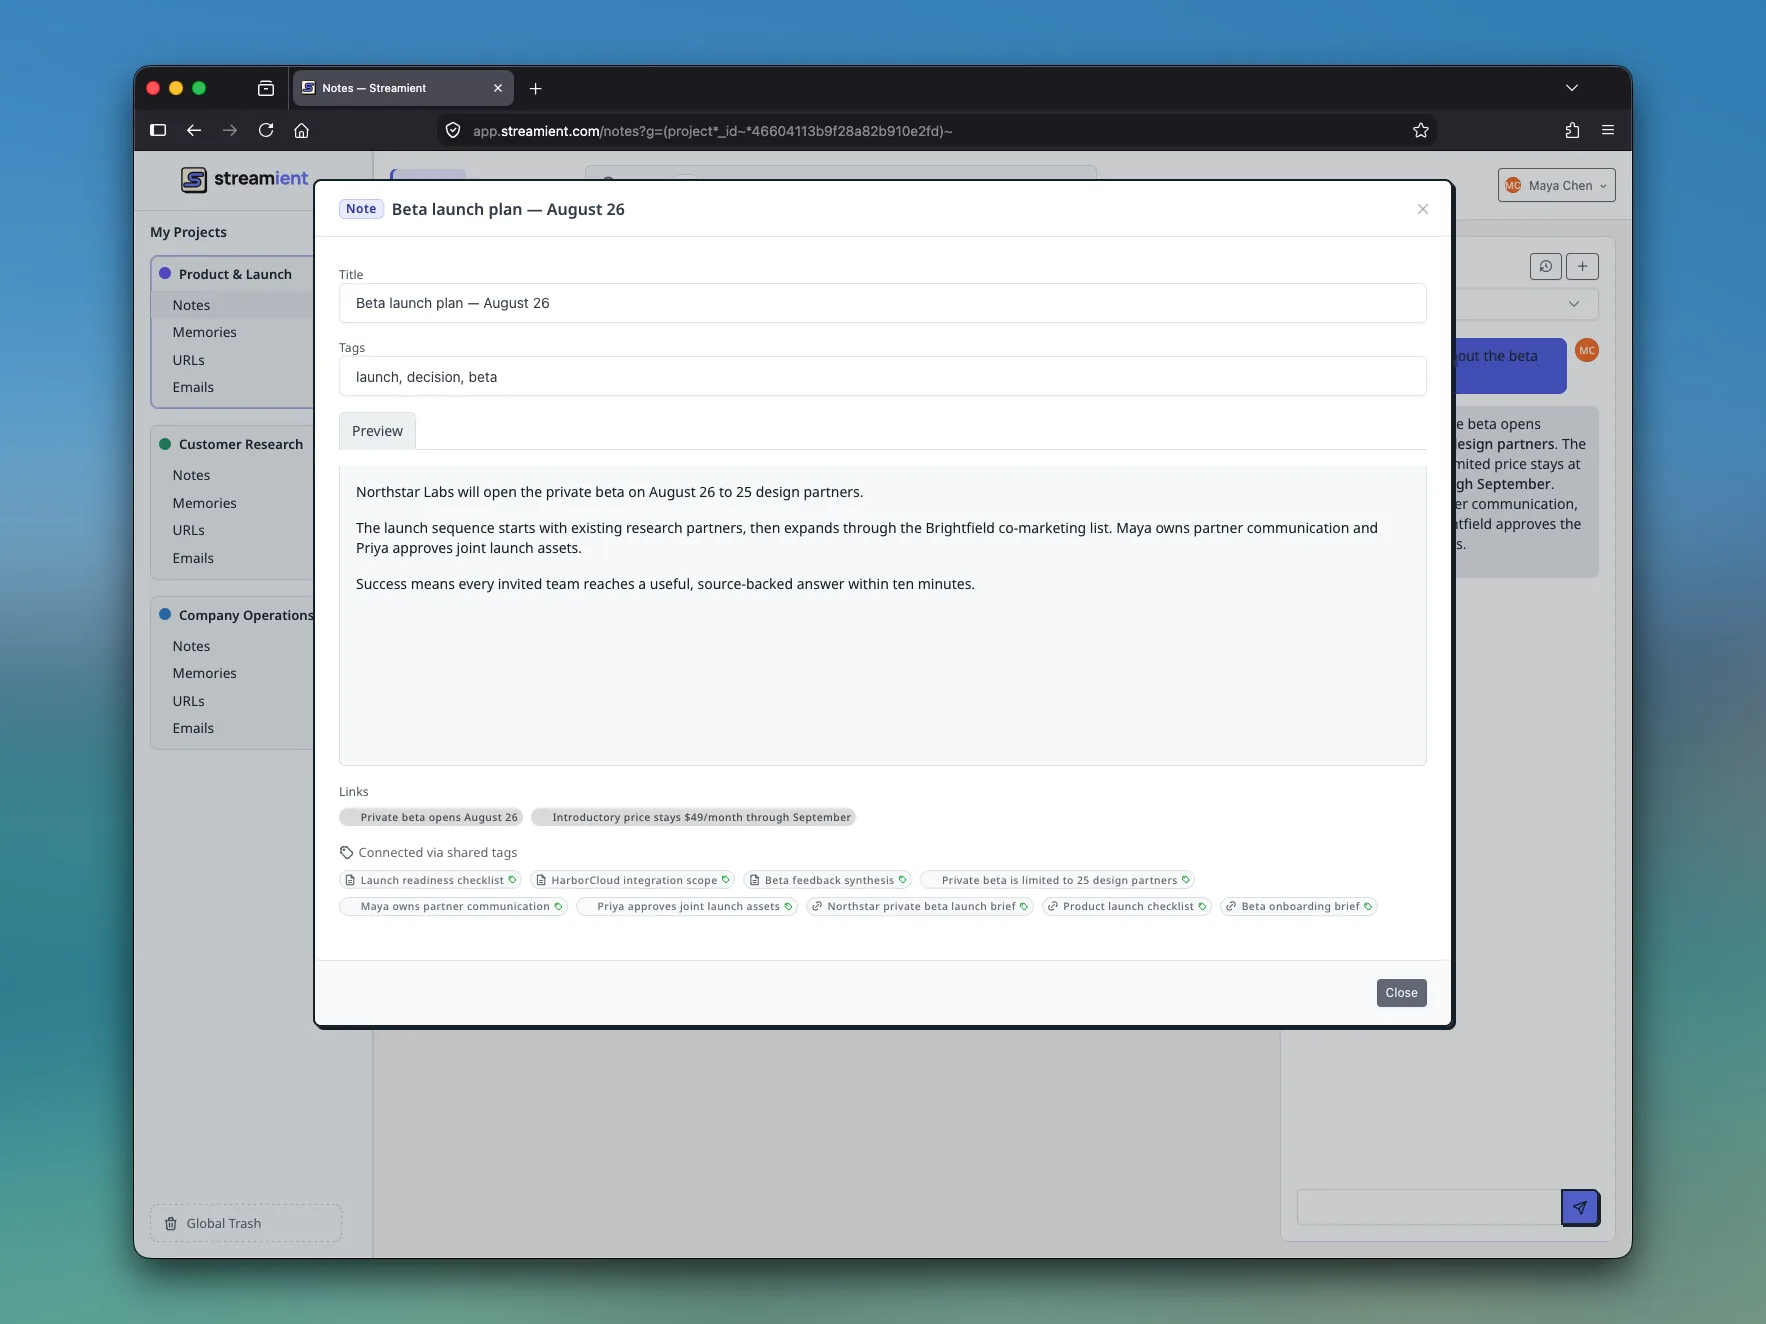The image size is (1766, 1324).
Task: Open Memories under Customer Research
Action: [204, 503]
